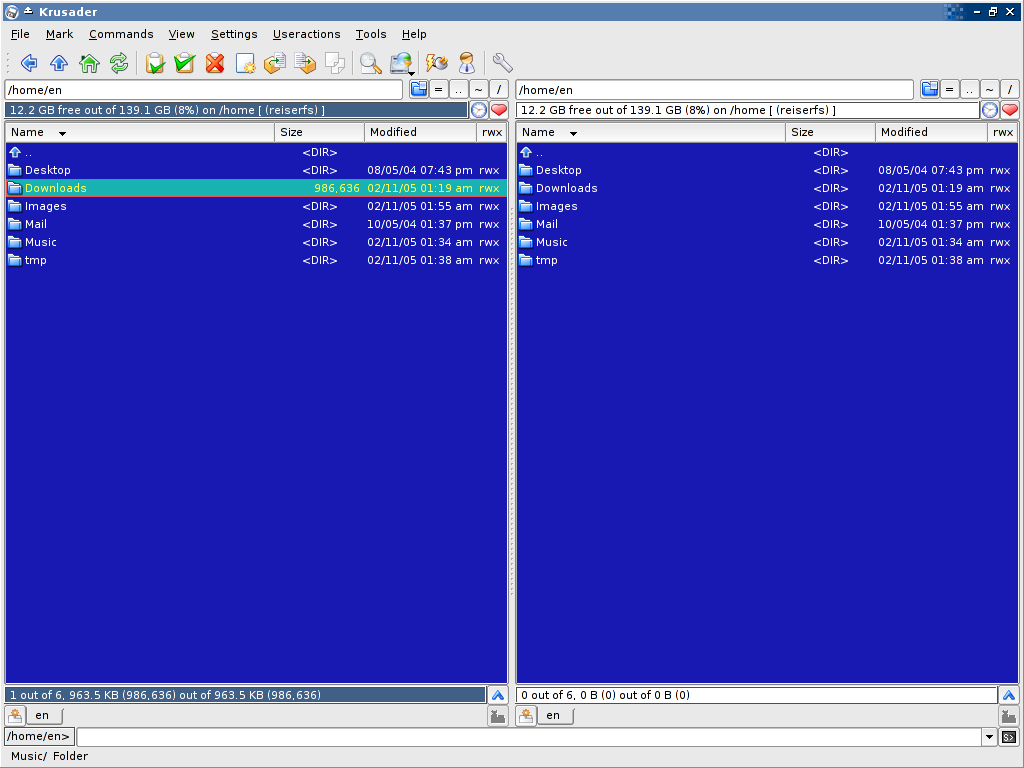Start root mode using the person icon
The height and width of the screenshot is (768, 1024).
466,63
